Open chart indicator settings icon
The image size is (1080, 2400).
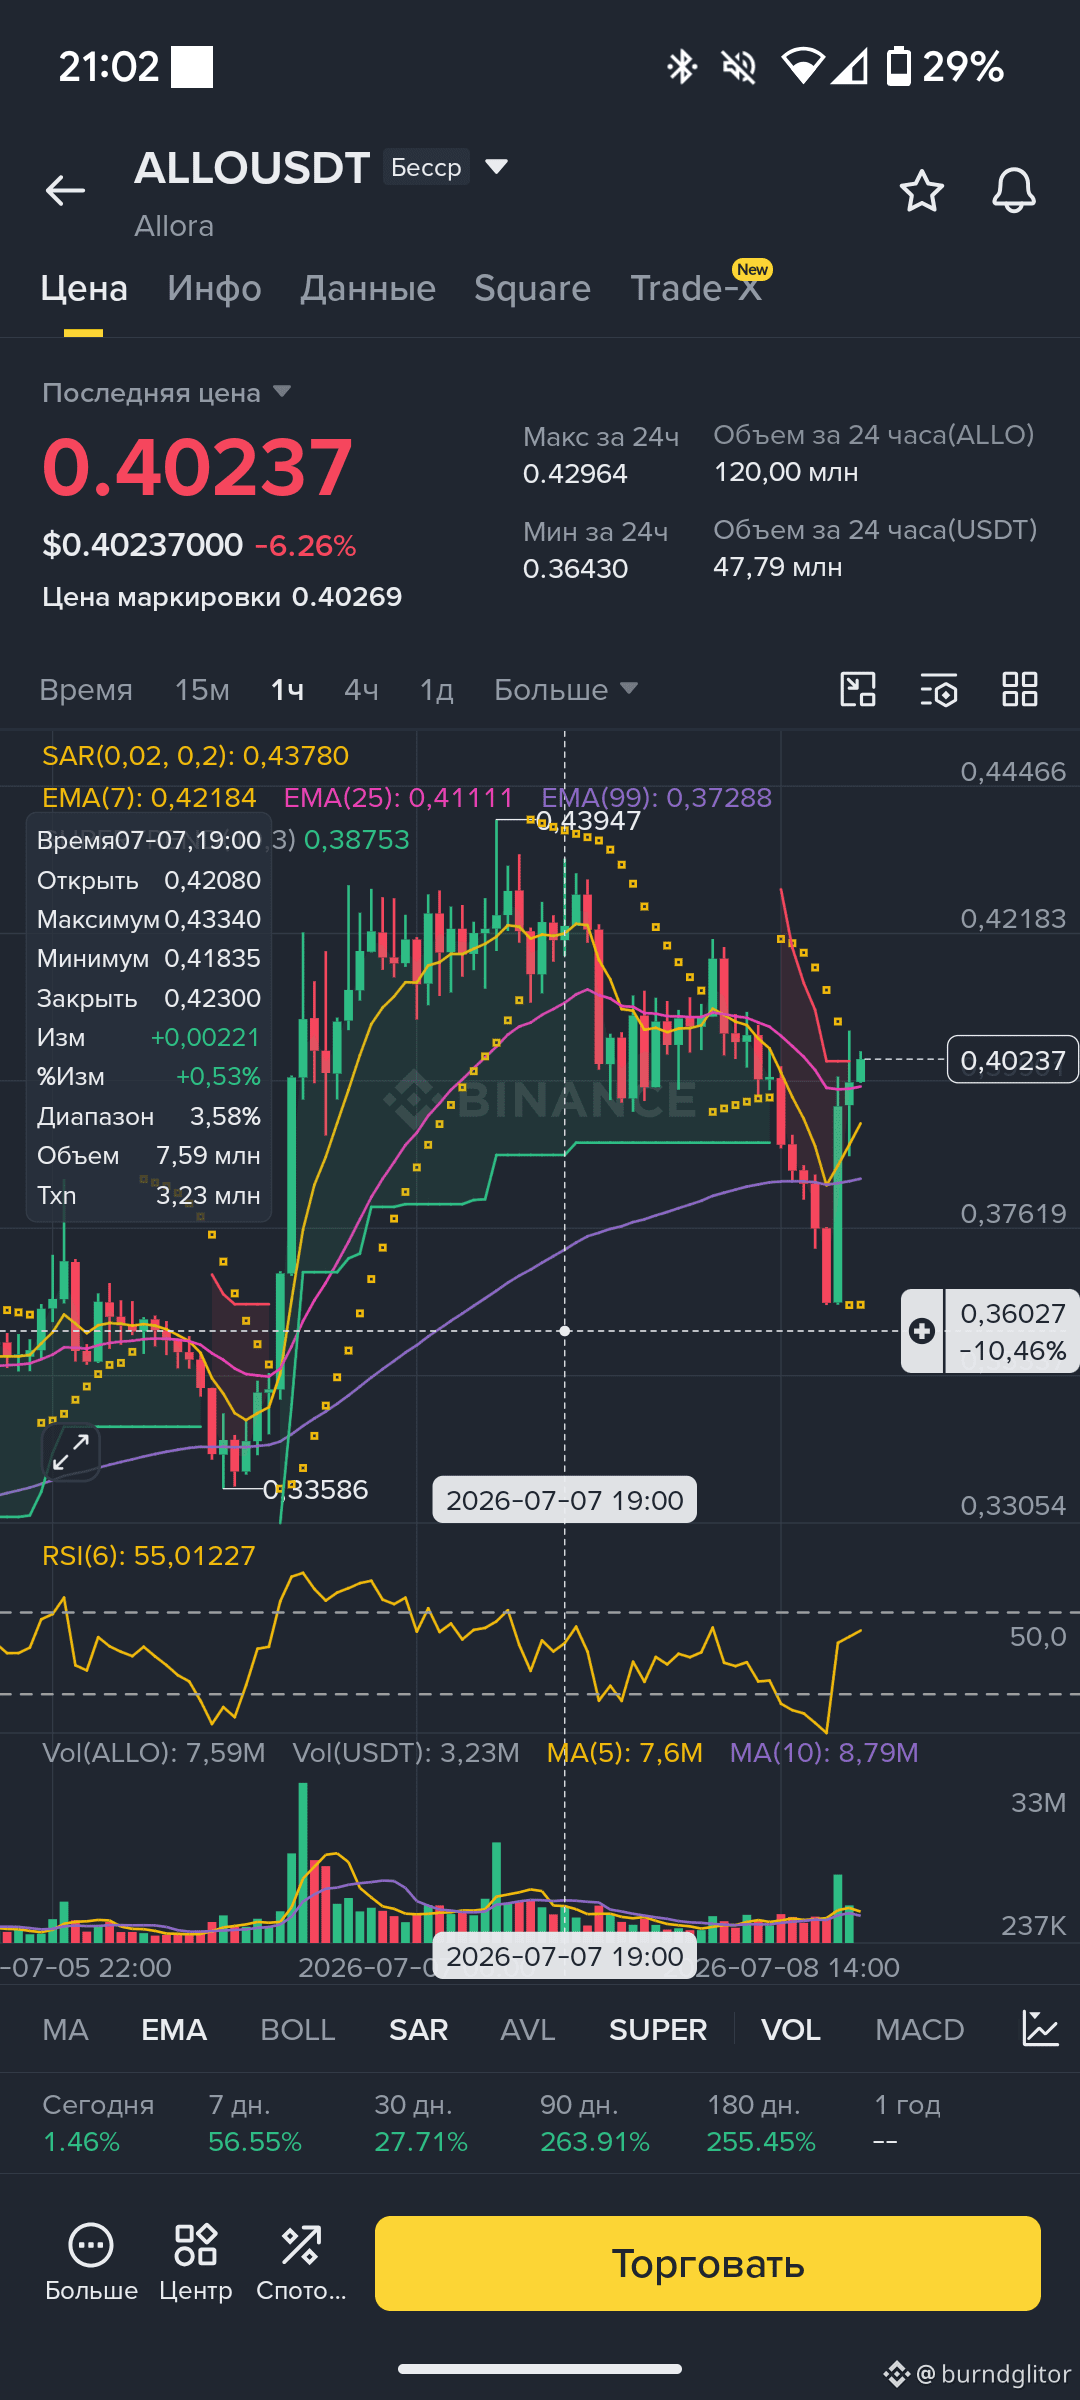pos(938,689)
